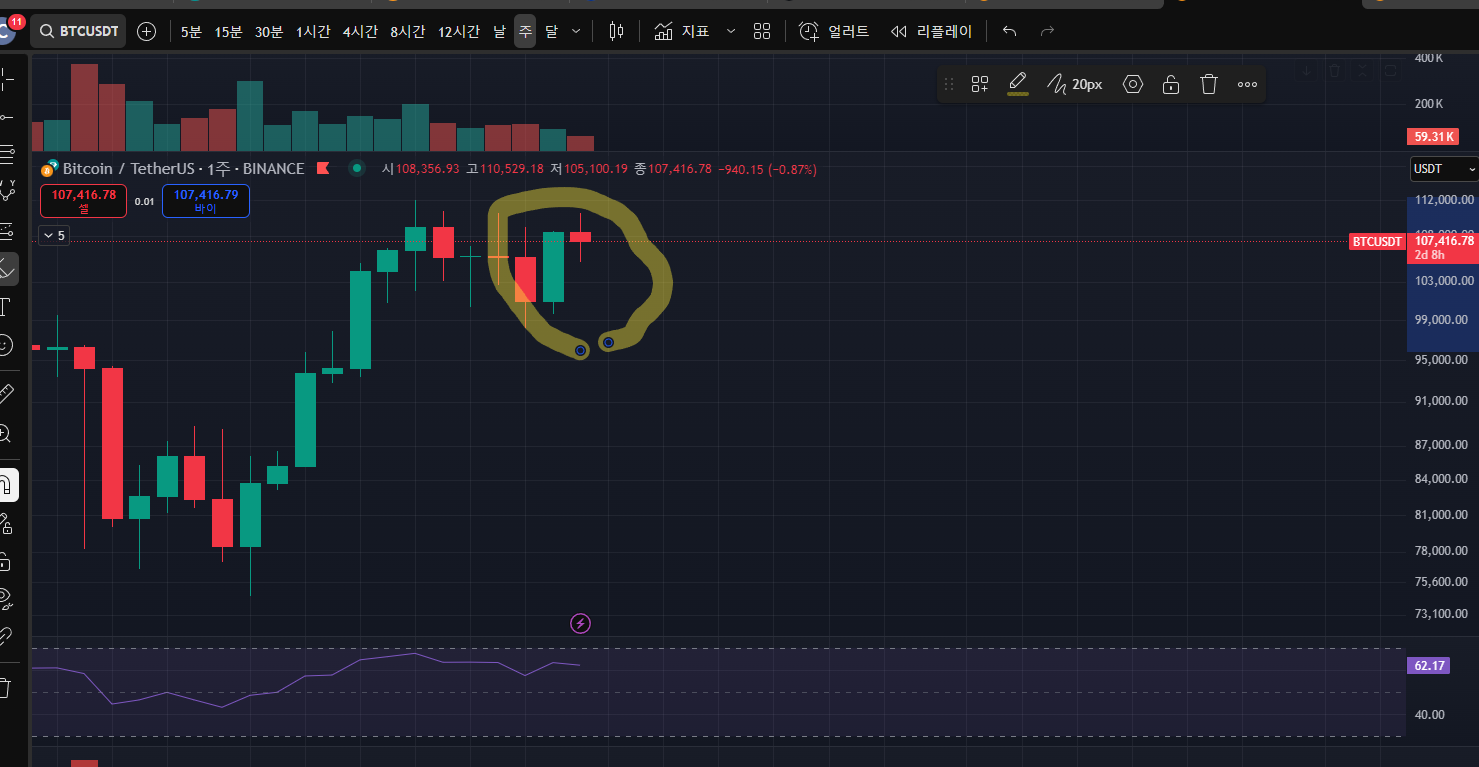The image size is (1479, 767).
Task: Toggle the lock on the selected drawing
Action: [x=1171, y=84]
